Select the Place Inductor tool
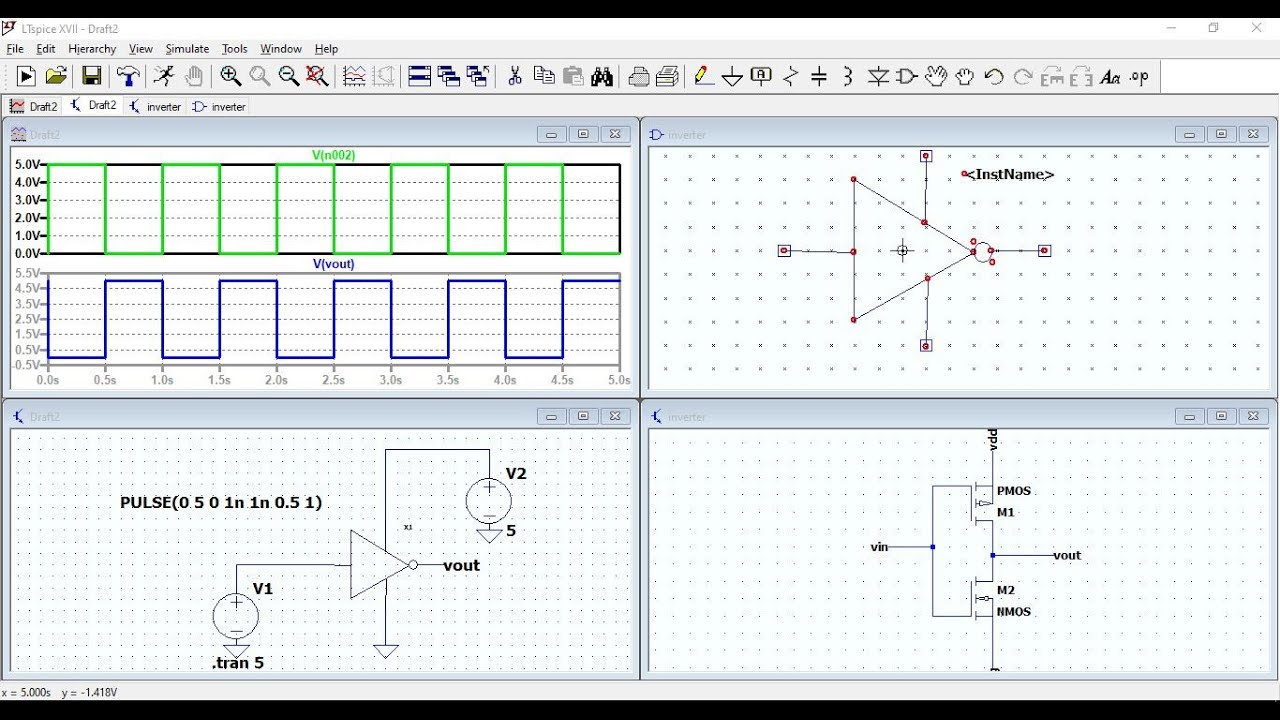This screenshot has width=1280, height=720. (848, 77)
